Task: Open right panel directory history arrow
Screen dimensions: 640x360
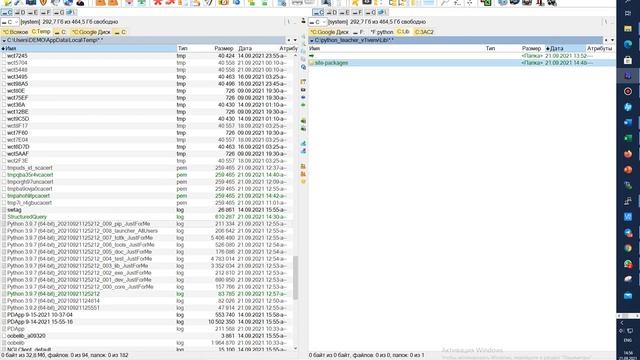Action: pos(612,40)
